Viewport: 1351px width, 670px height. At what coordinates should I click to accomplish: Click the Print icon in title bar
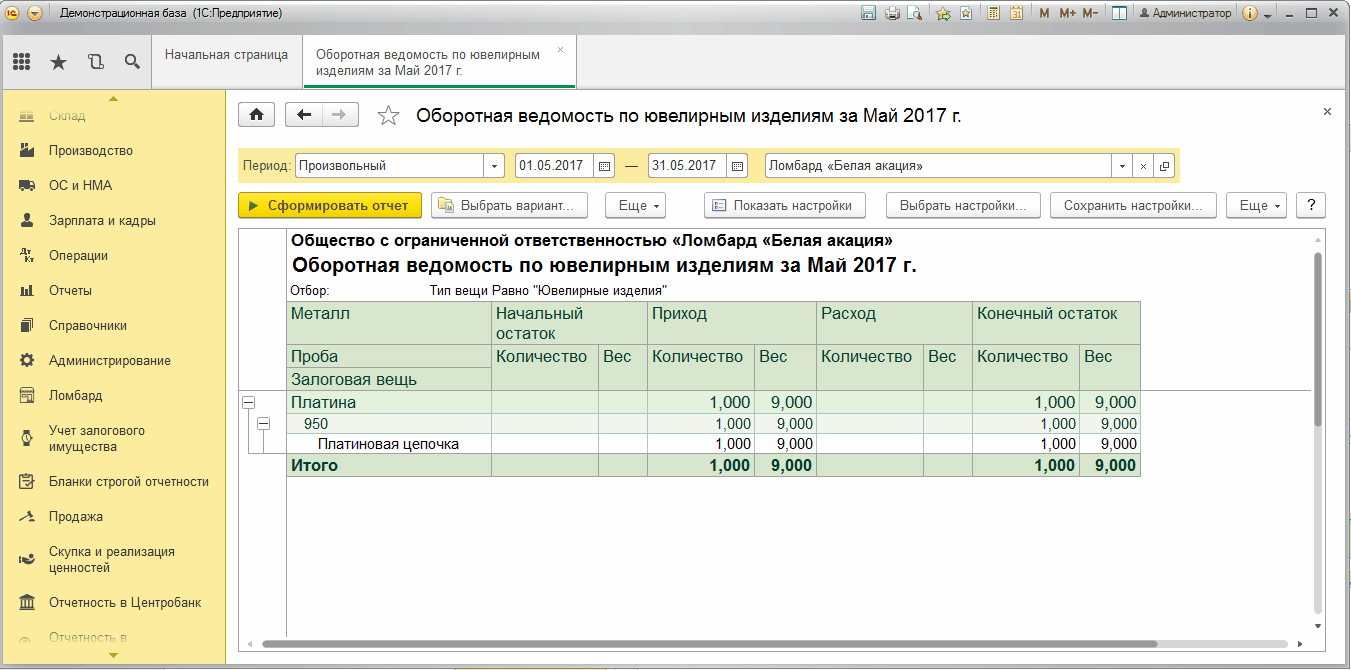coord(892,14)
